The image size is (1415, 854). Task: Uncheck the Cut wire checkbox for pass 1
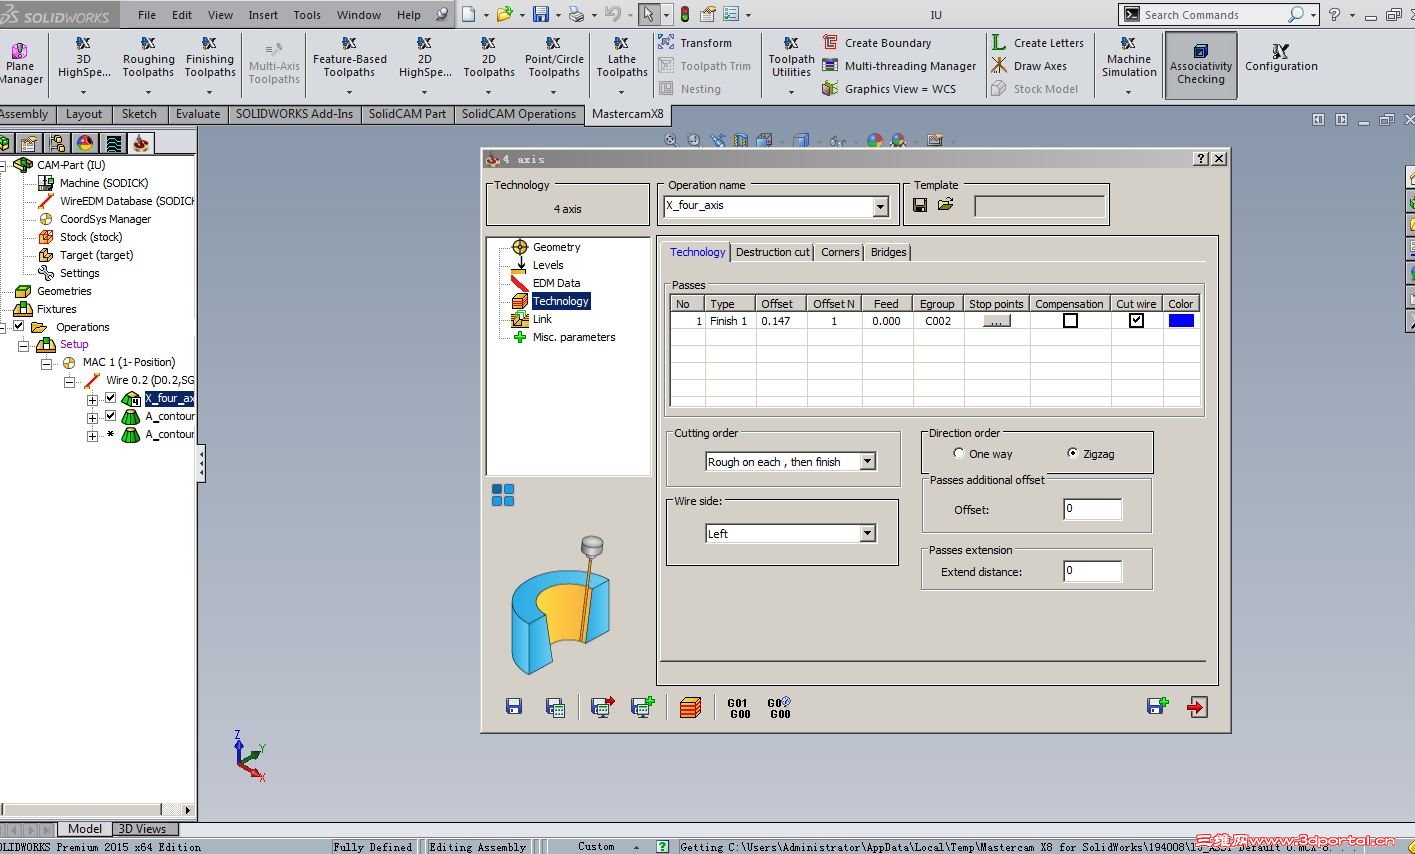(1136, 321)
